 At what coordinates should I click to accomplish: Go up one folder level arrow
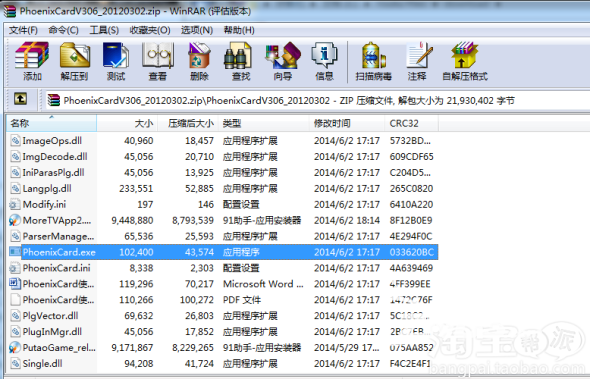(x=20, y=99)
